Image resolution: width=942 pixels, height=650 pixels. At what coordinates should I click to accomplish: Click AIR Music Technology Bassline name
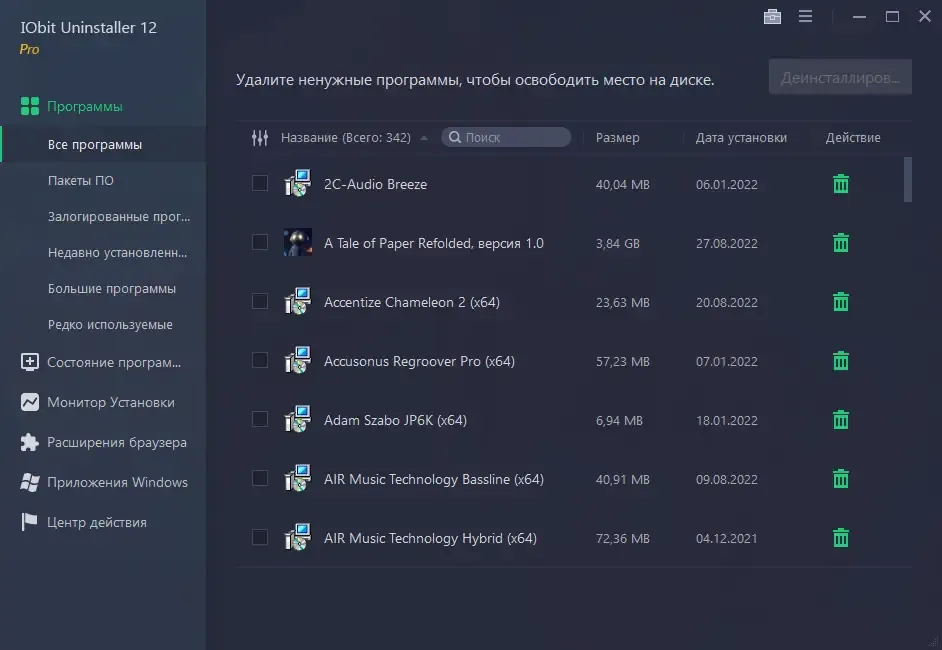tap(433, 479)
